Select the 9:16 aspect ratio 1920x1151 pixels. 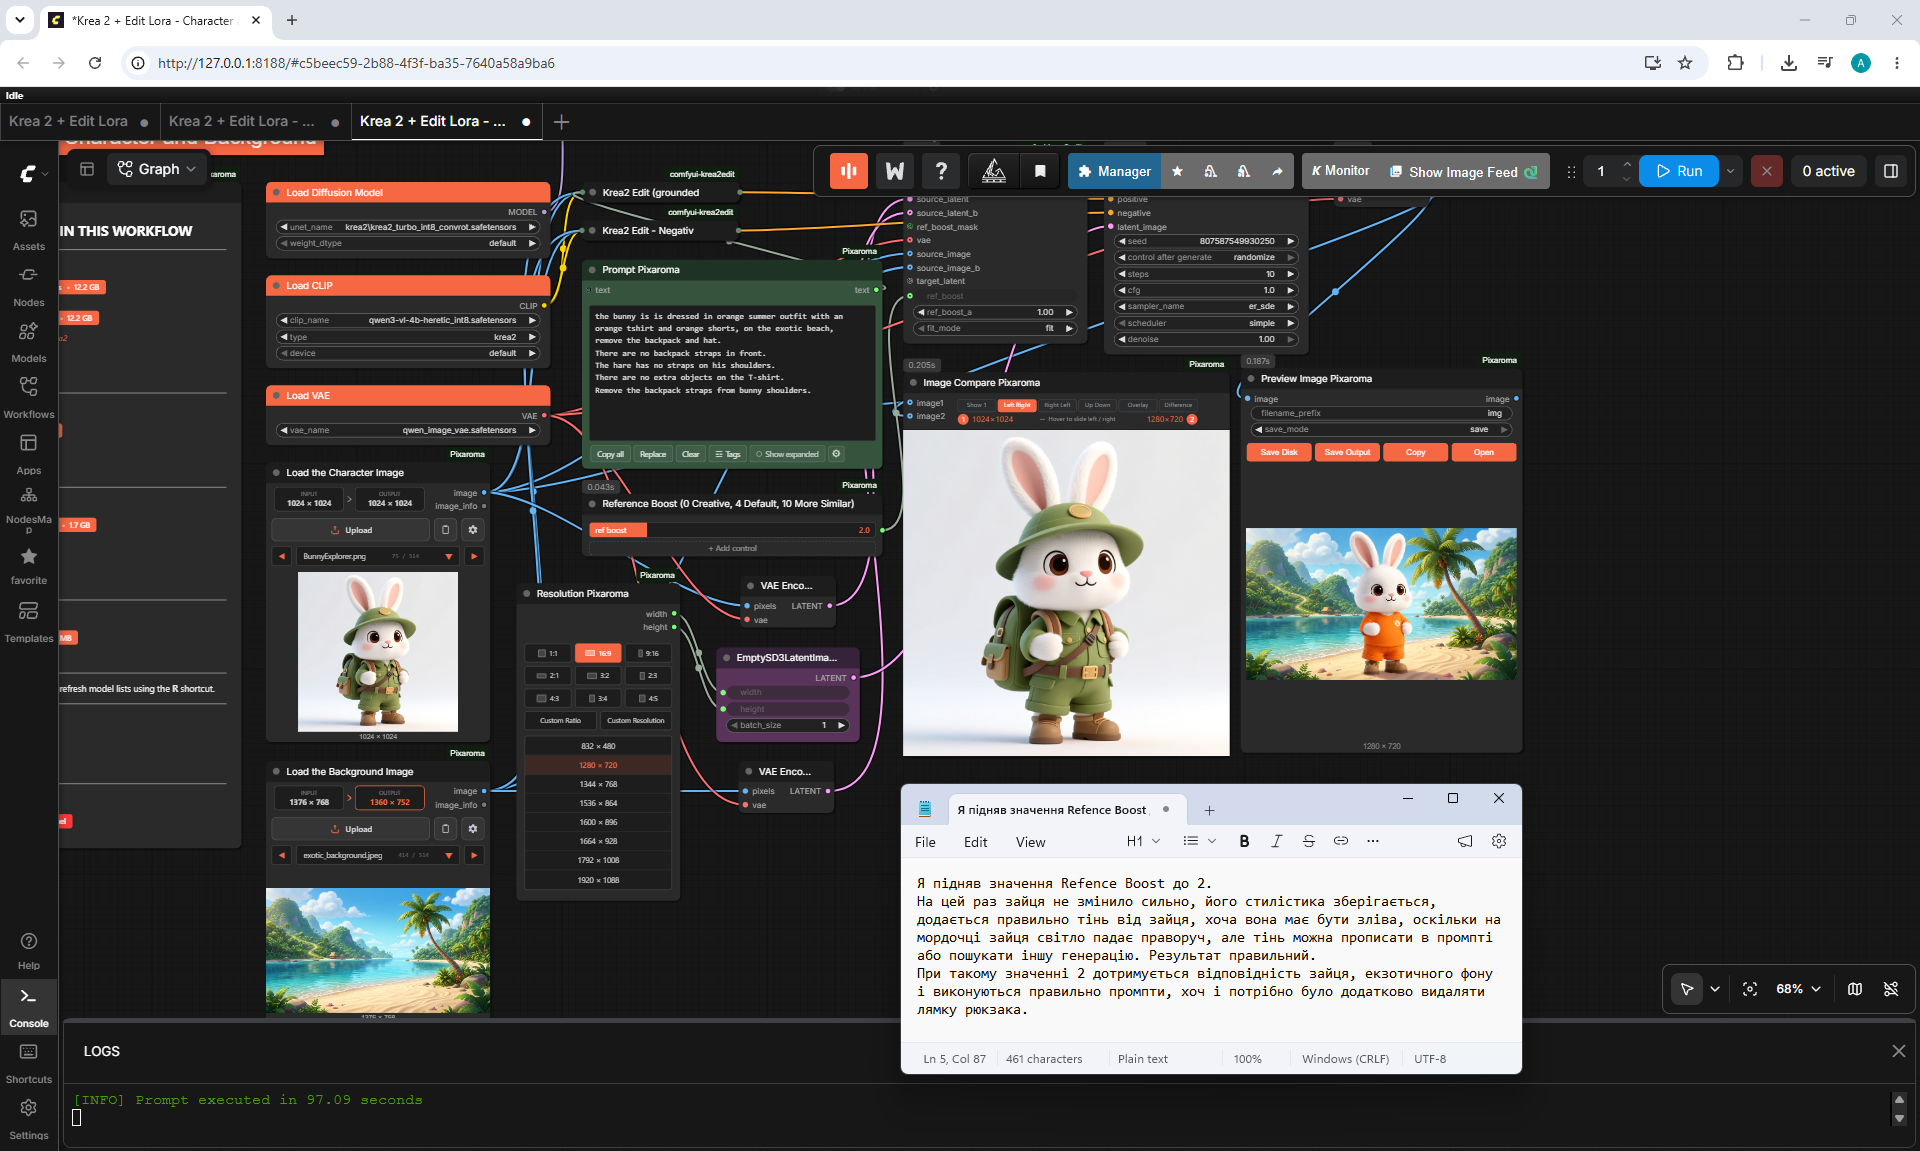648,653
